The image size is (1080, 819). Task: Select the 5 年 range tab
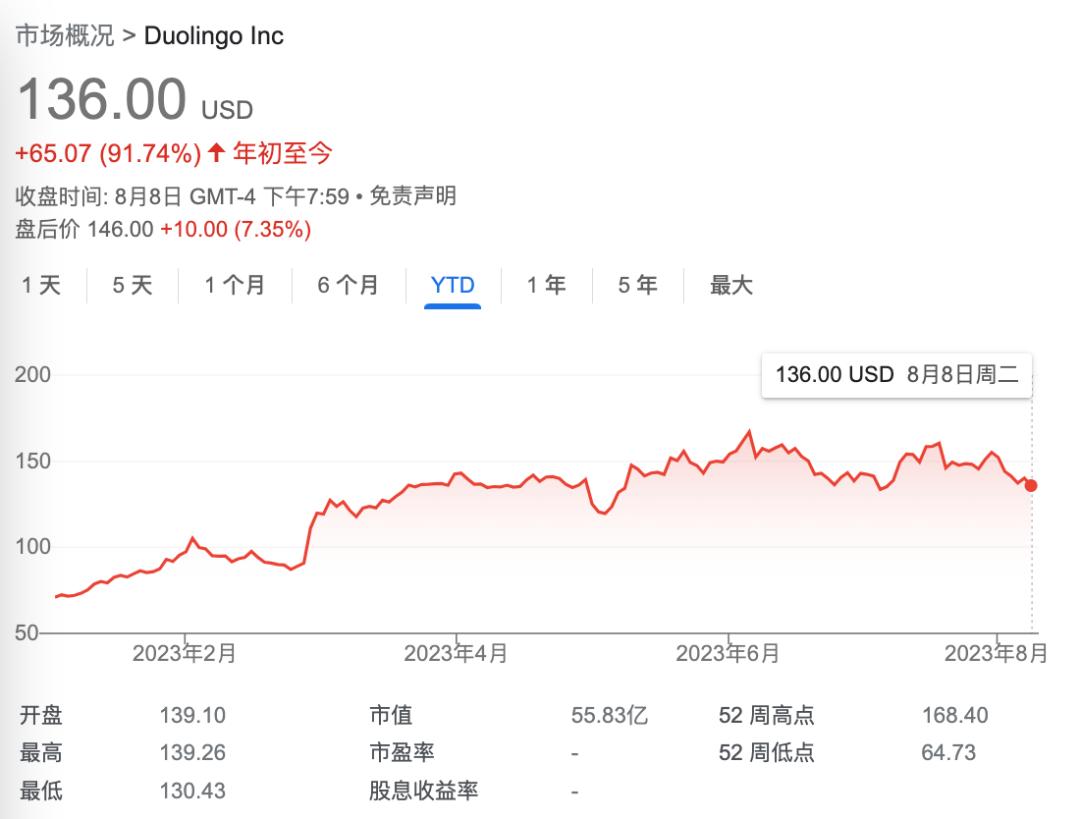tap(638, 285)
